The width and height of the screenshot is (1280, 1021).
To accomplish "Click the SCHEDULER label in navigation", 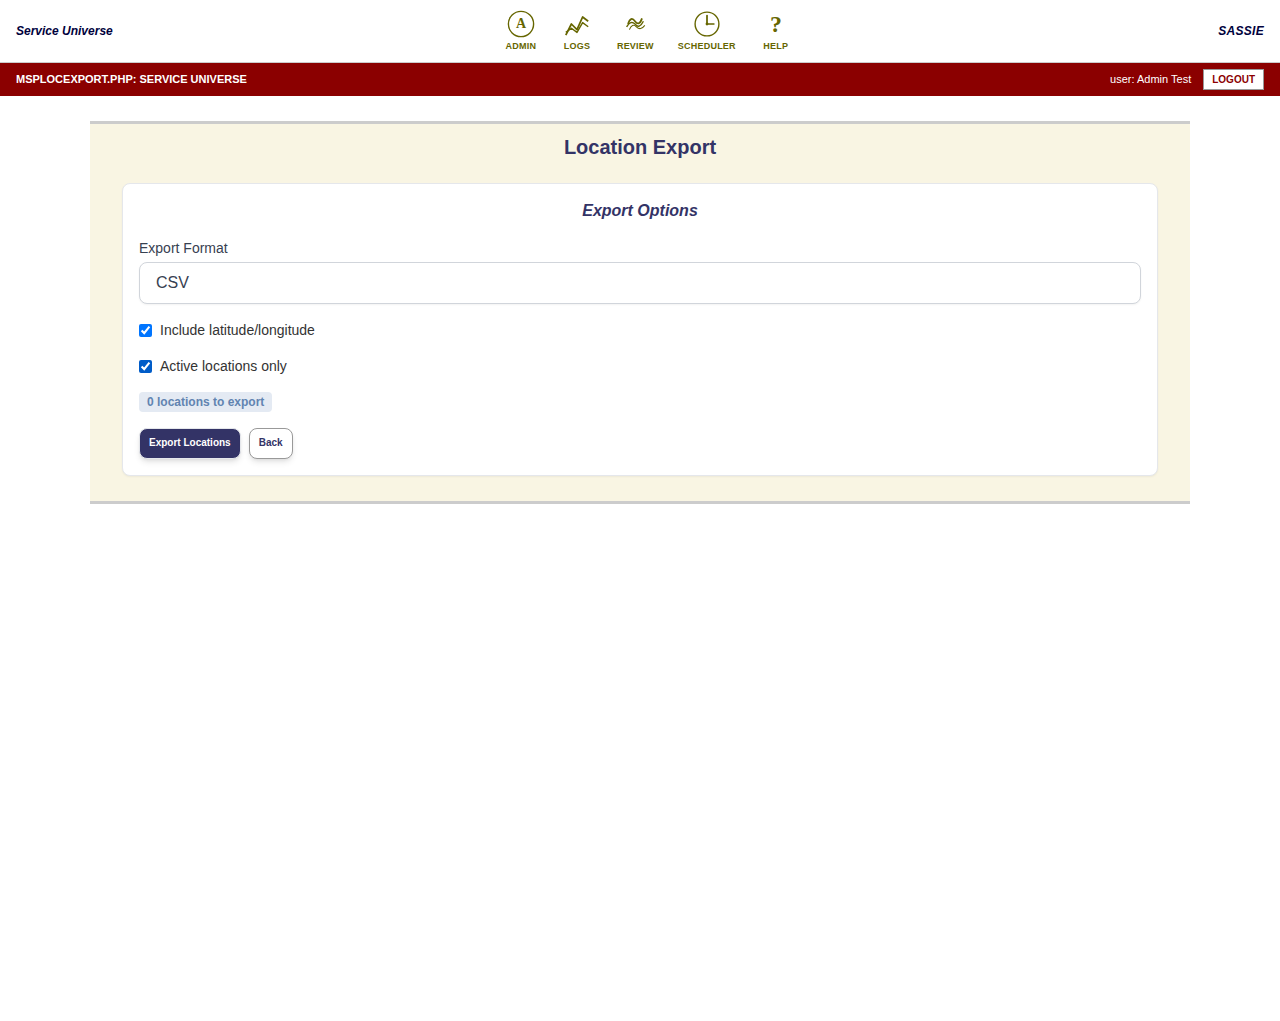I will pos(707,46).
